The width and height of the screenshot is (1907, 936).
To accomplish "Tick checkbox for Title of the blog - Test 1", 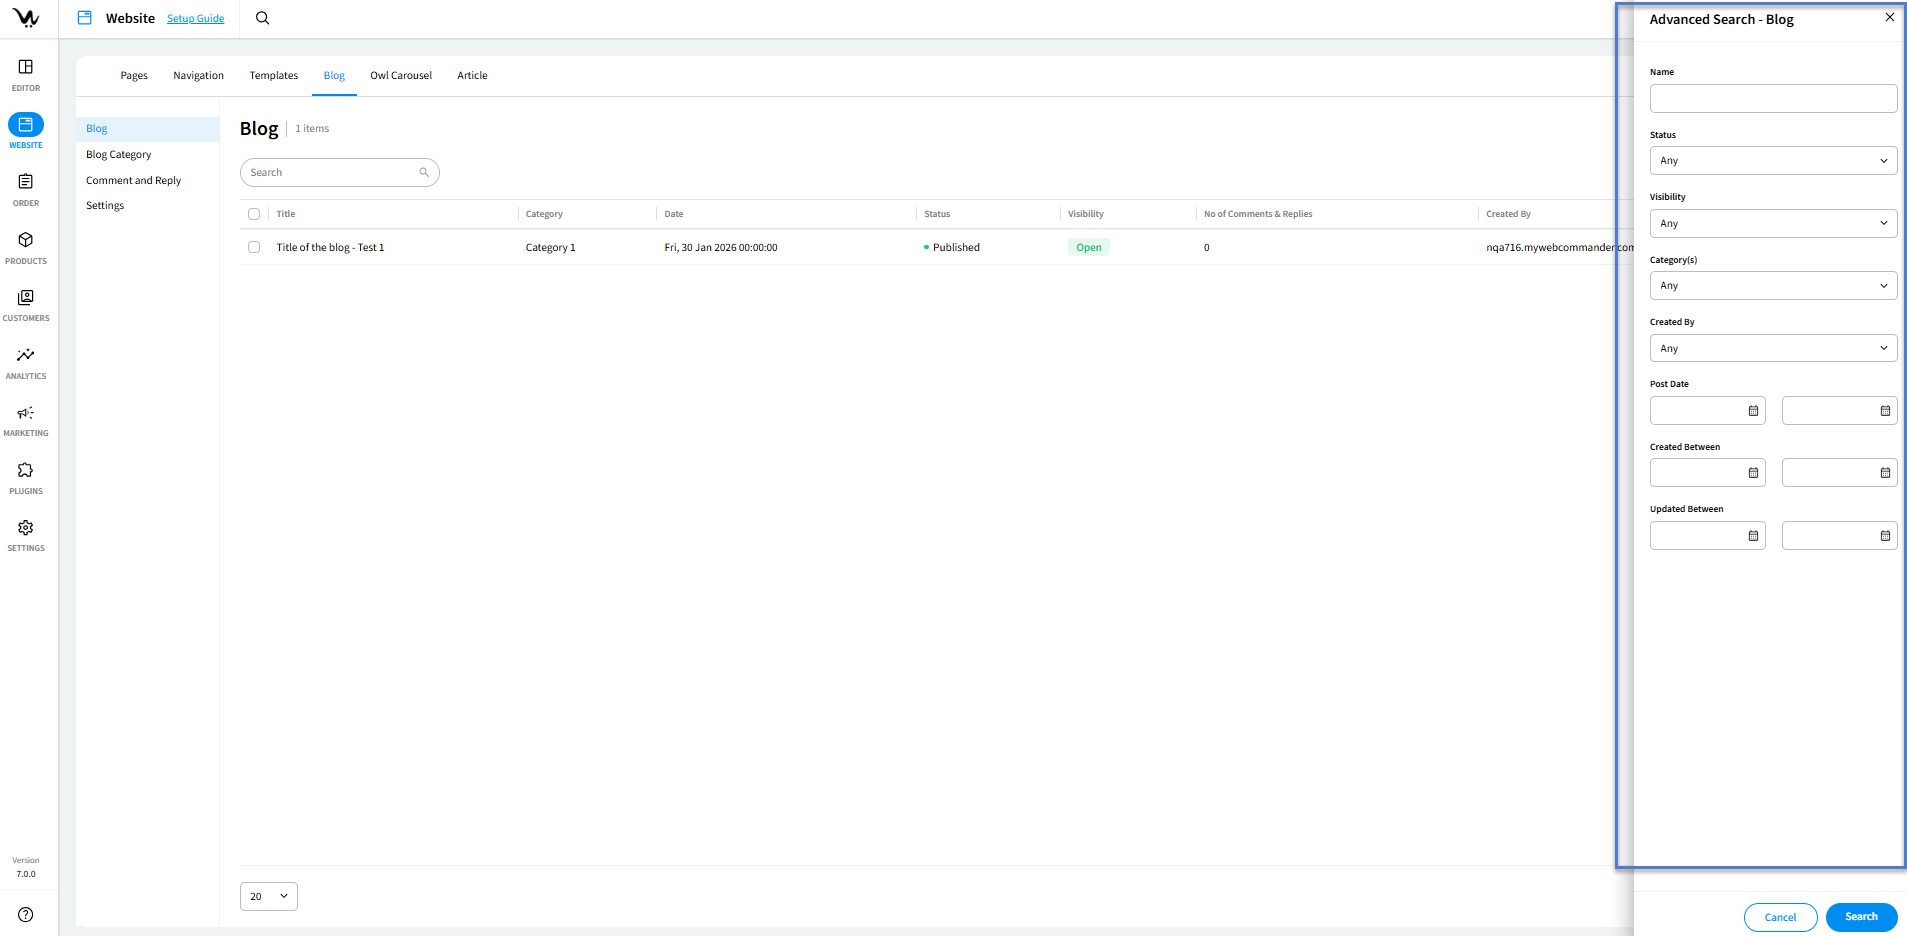I will pos(254,247).
